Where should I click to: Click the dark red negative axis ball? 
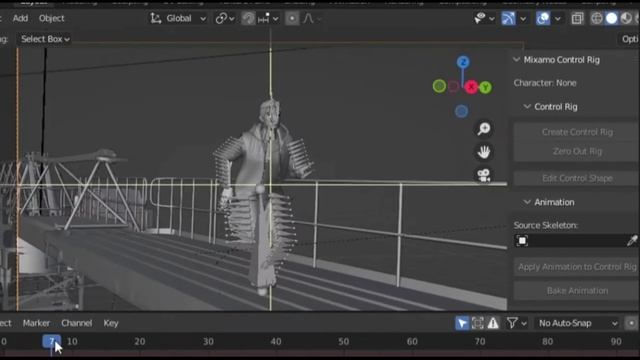coord(453,86)
